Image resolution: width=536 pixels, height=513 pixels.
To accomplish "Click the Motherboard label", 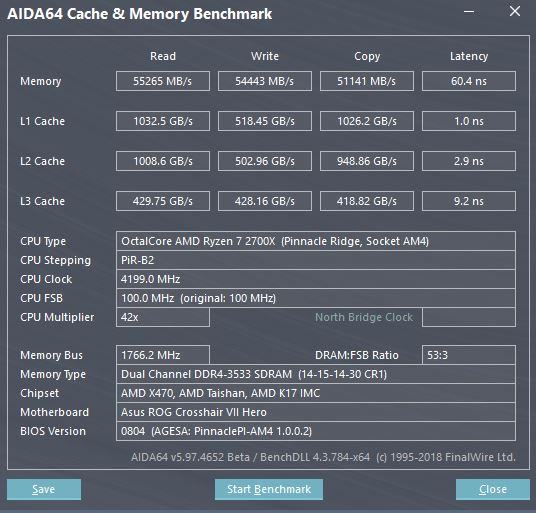I will [x=55, y=412].
